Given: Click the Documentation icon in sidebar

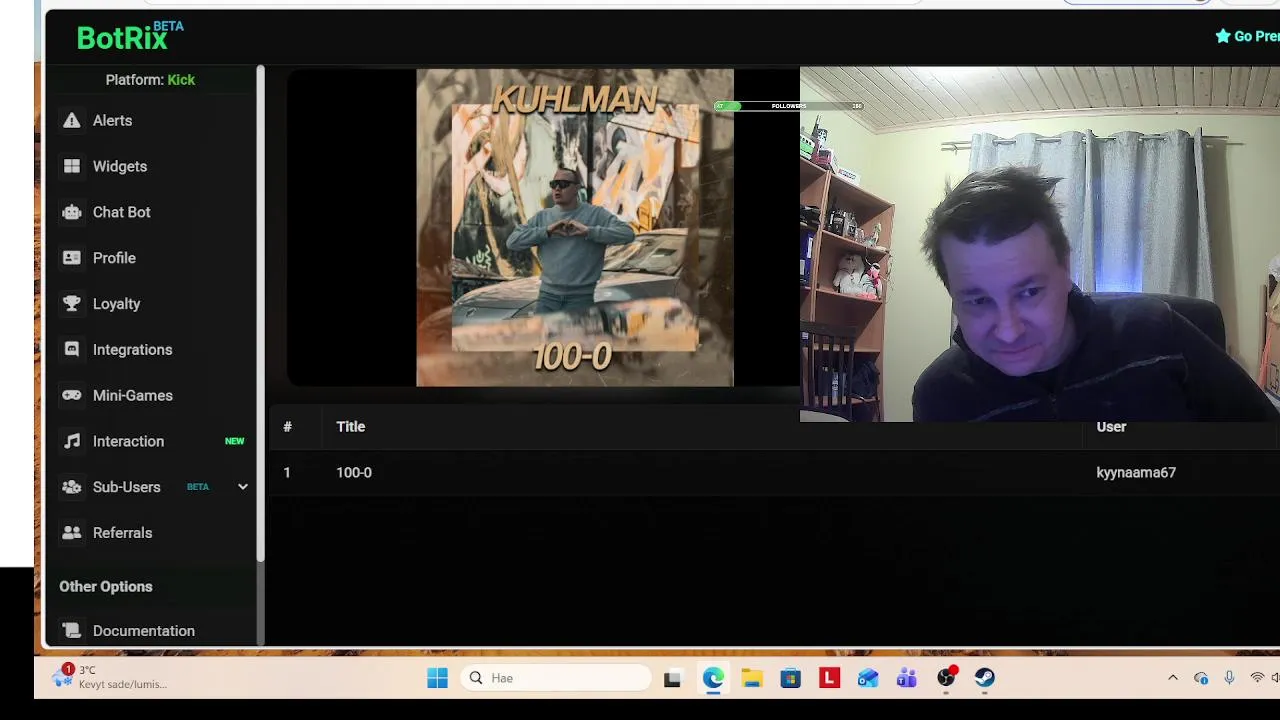Looking at the screenshot, I should 71,631.
